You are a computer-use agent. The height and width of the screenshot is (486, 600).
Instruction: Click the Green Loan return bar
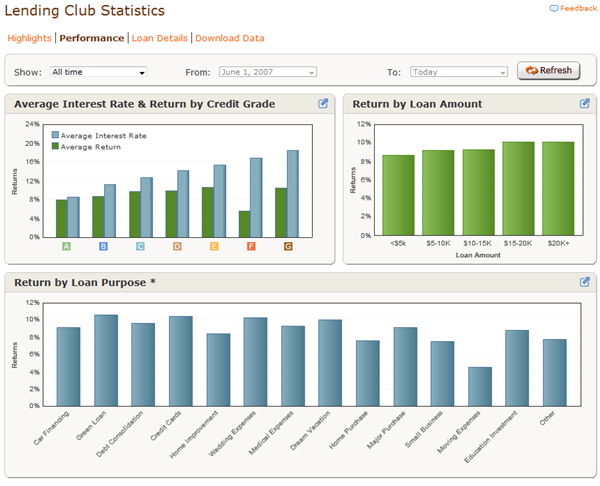[x=106, y=360]
